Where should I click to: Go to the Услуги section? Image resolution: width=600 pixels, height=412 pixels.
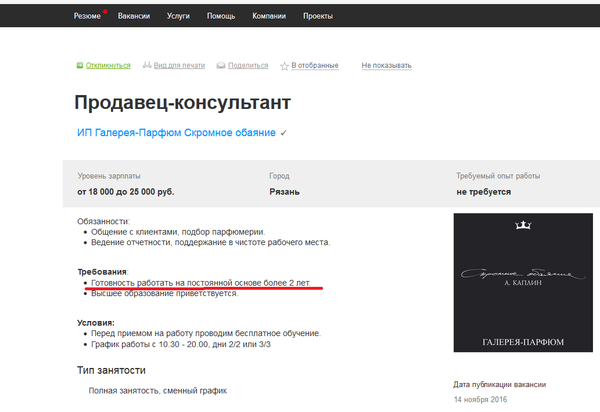pyautogui.click(x=179, y=17)
